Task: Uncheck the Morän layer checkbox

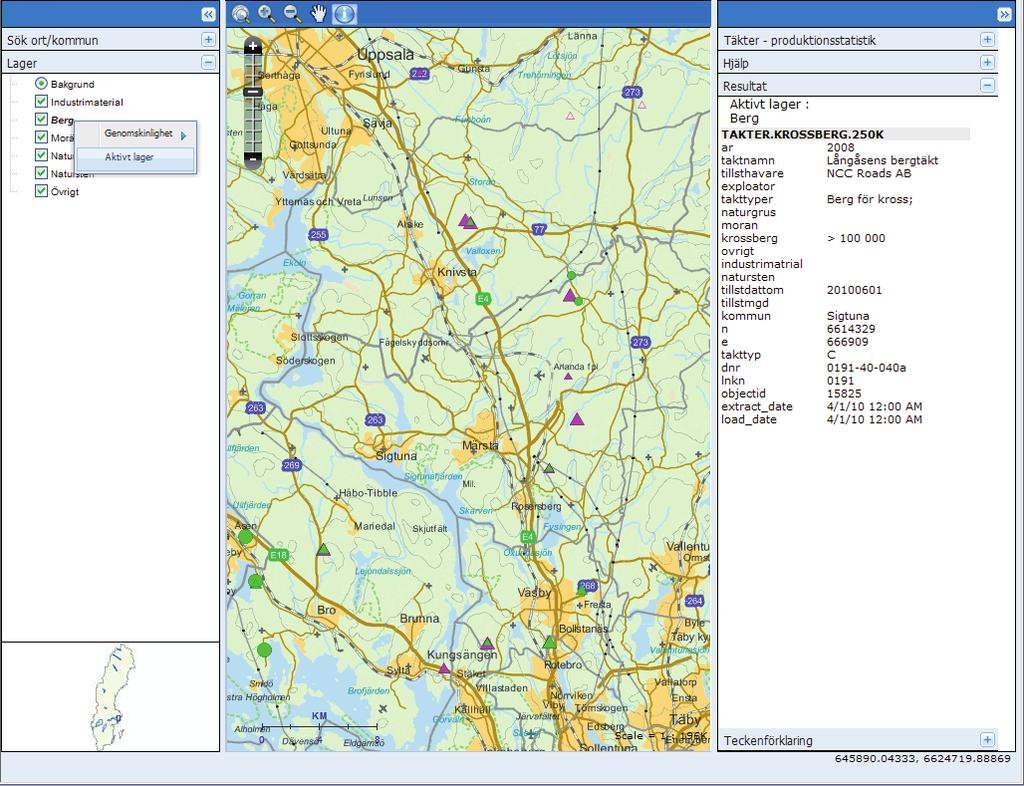Action: tap(41, 137)
